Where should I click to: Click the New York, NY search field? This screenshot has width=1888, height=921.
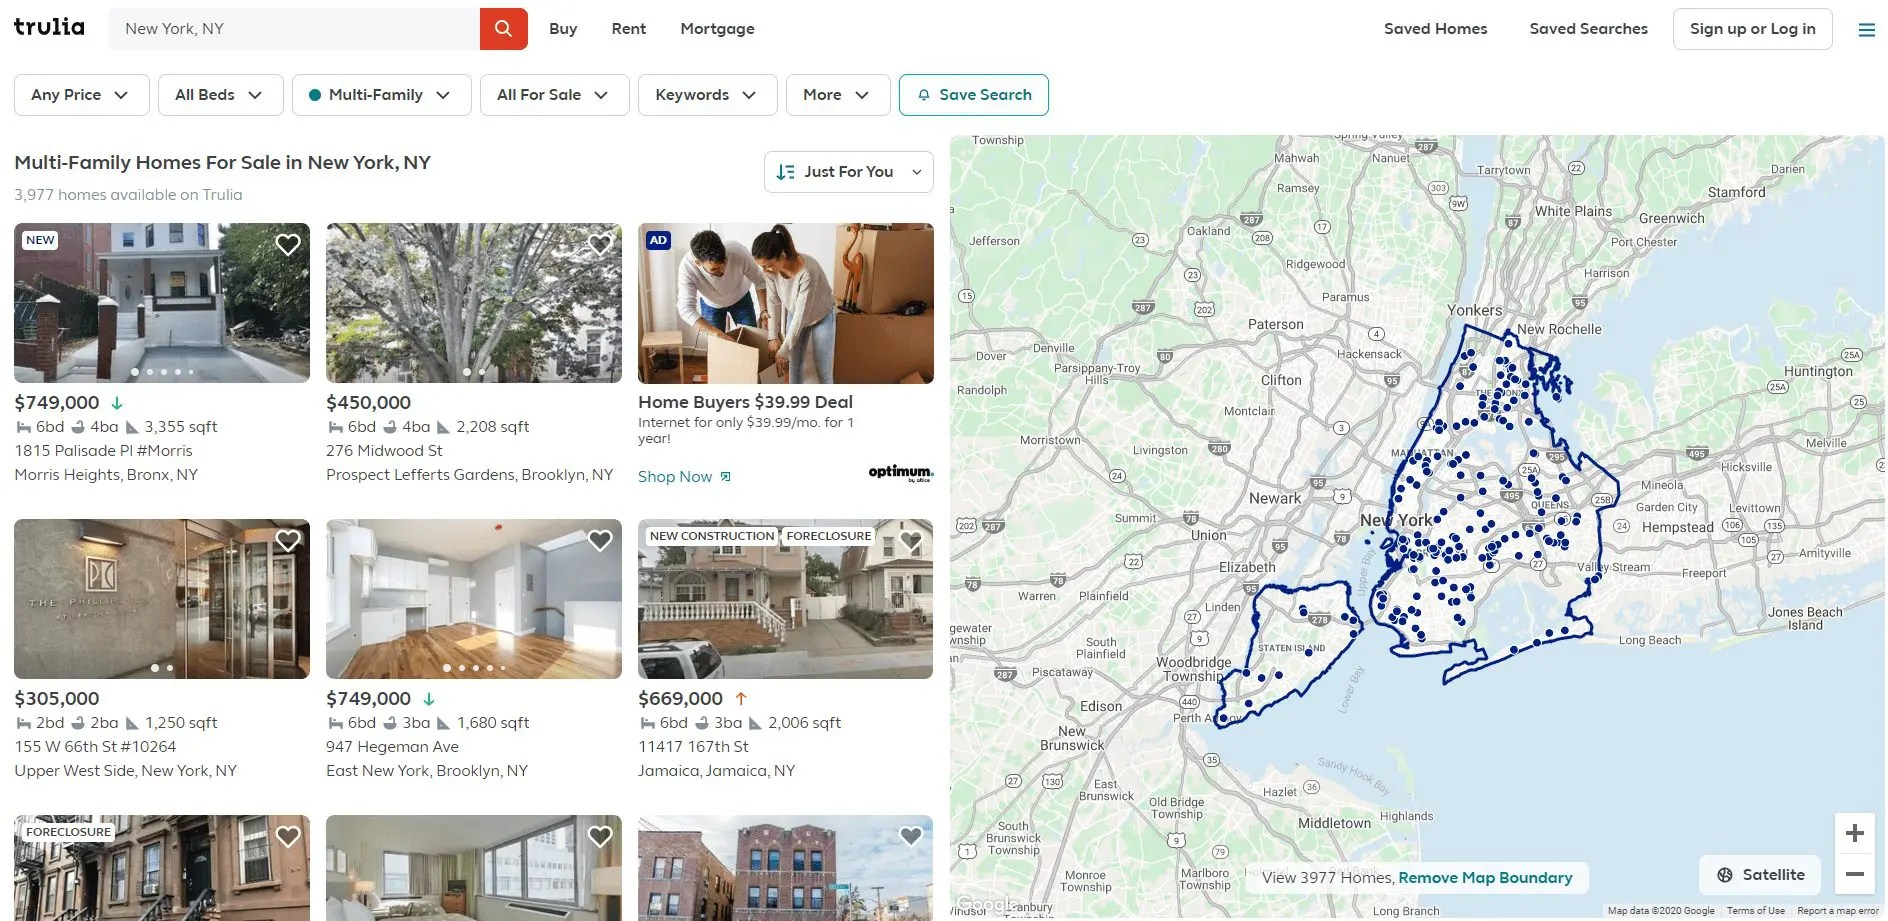(294, 29)
